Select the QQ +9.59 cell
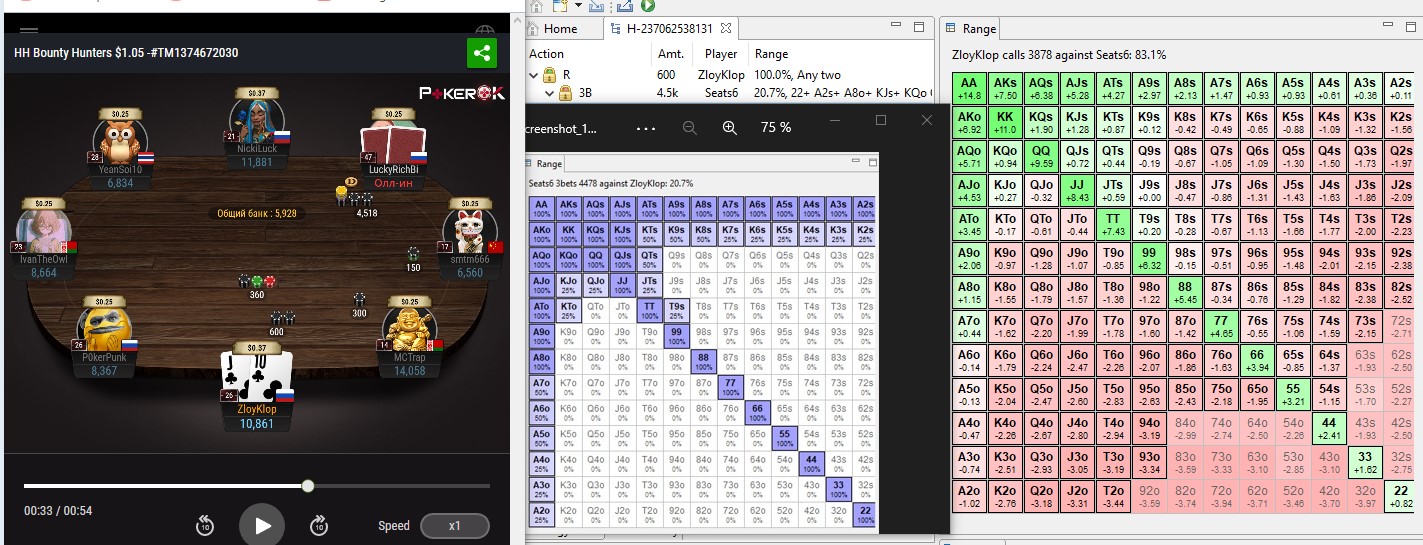Screen dimensions: 1423x545 (1043, 156)
